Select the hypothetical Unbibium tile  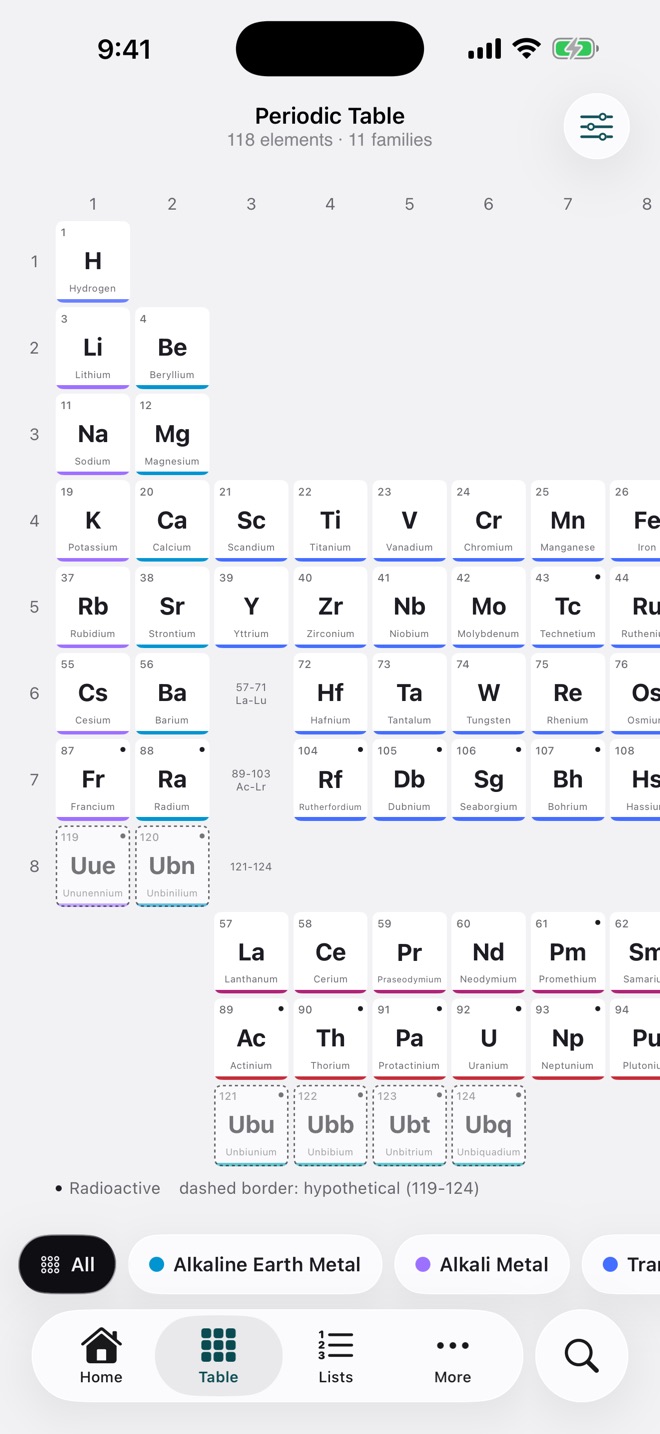(x=330, y=1125)
